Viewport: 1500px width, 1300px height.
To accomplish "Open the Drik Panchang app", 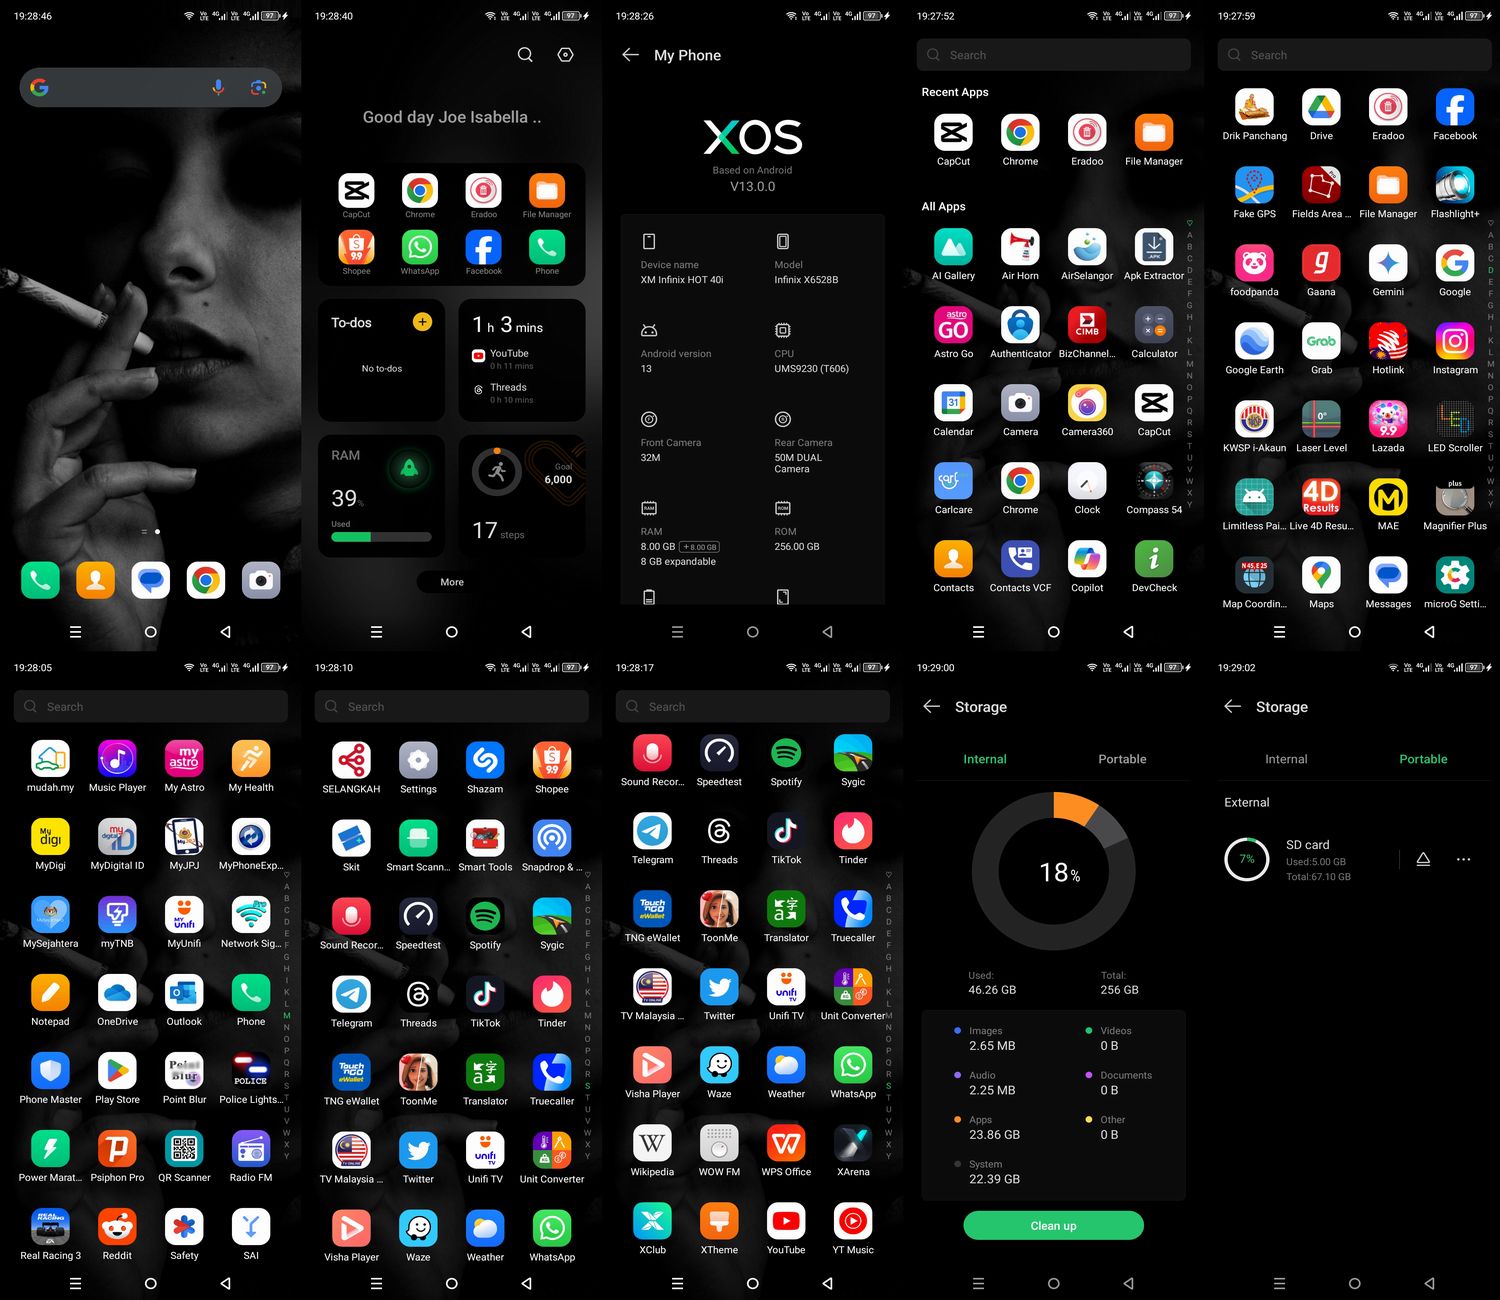I will coord(1254,107).
